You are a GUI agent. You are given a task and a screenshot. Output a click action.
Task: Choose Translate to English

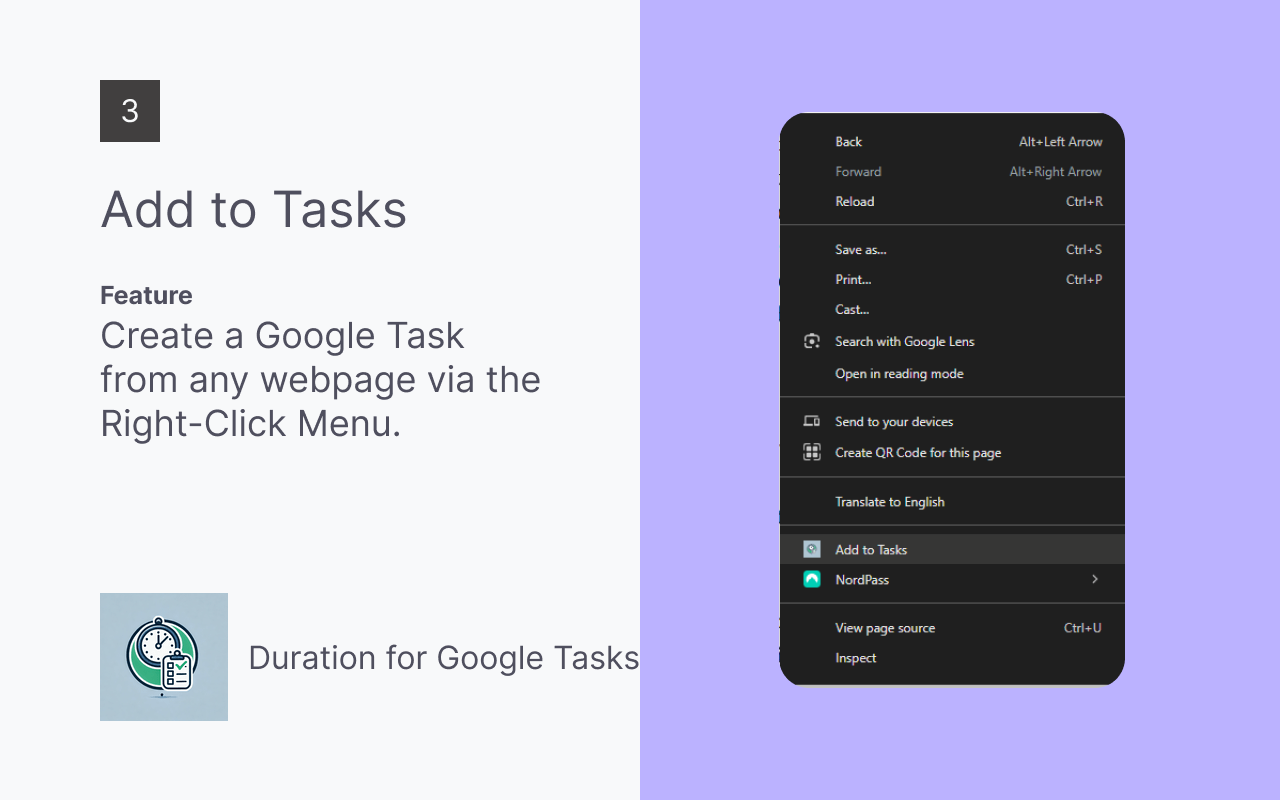952,501
